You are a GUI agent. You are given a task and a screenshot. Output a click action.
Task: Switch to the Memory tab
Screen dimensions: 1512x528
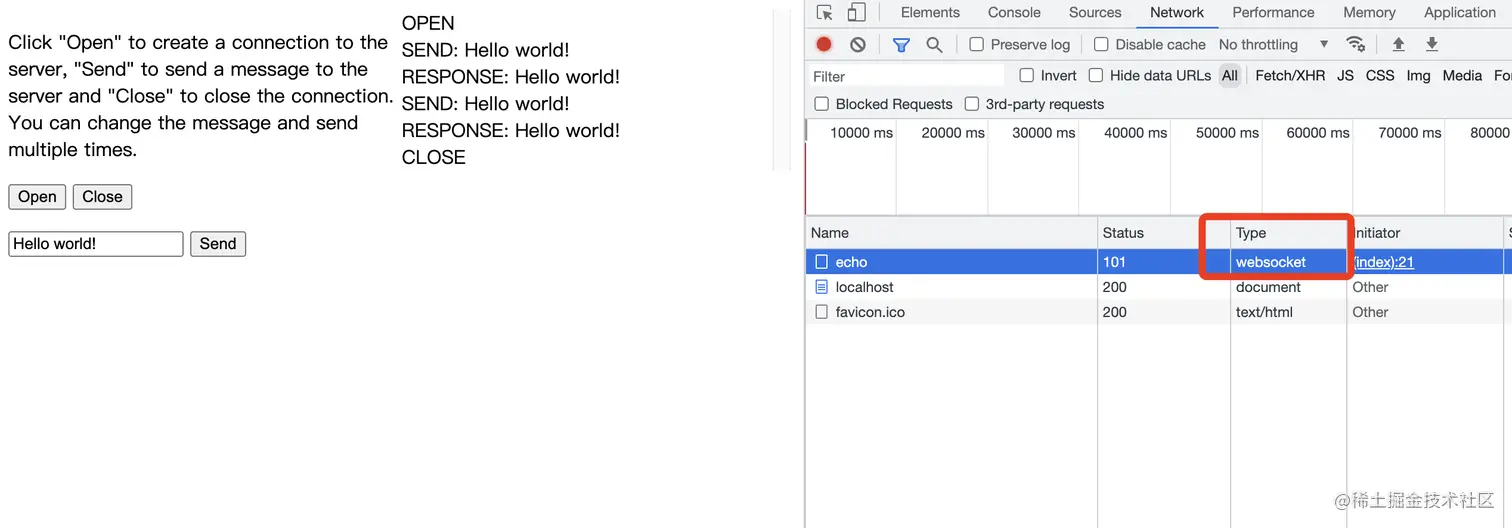pyautogui.click(x=1369, y=13)
